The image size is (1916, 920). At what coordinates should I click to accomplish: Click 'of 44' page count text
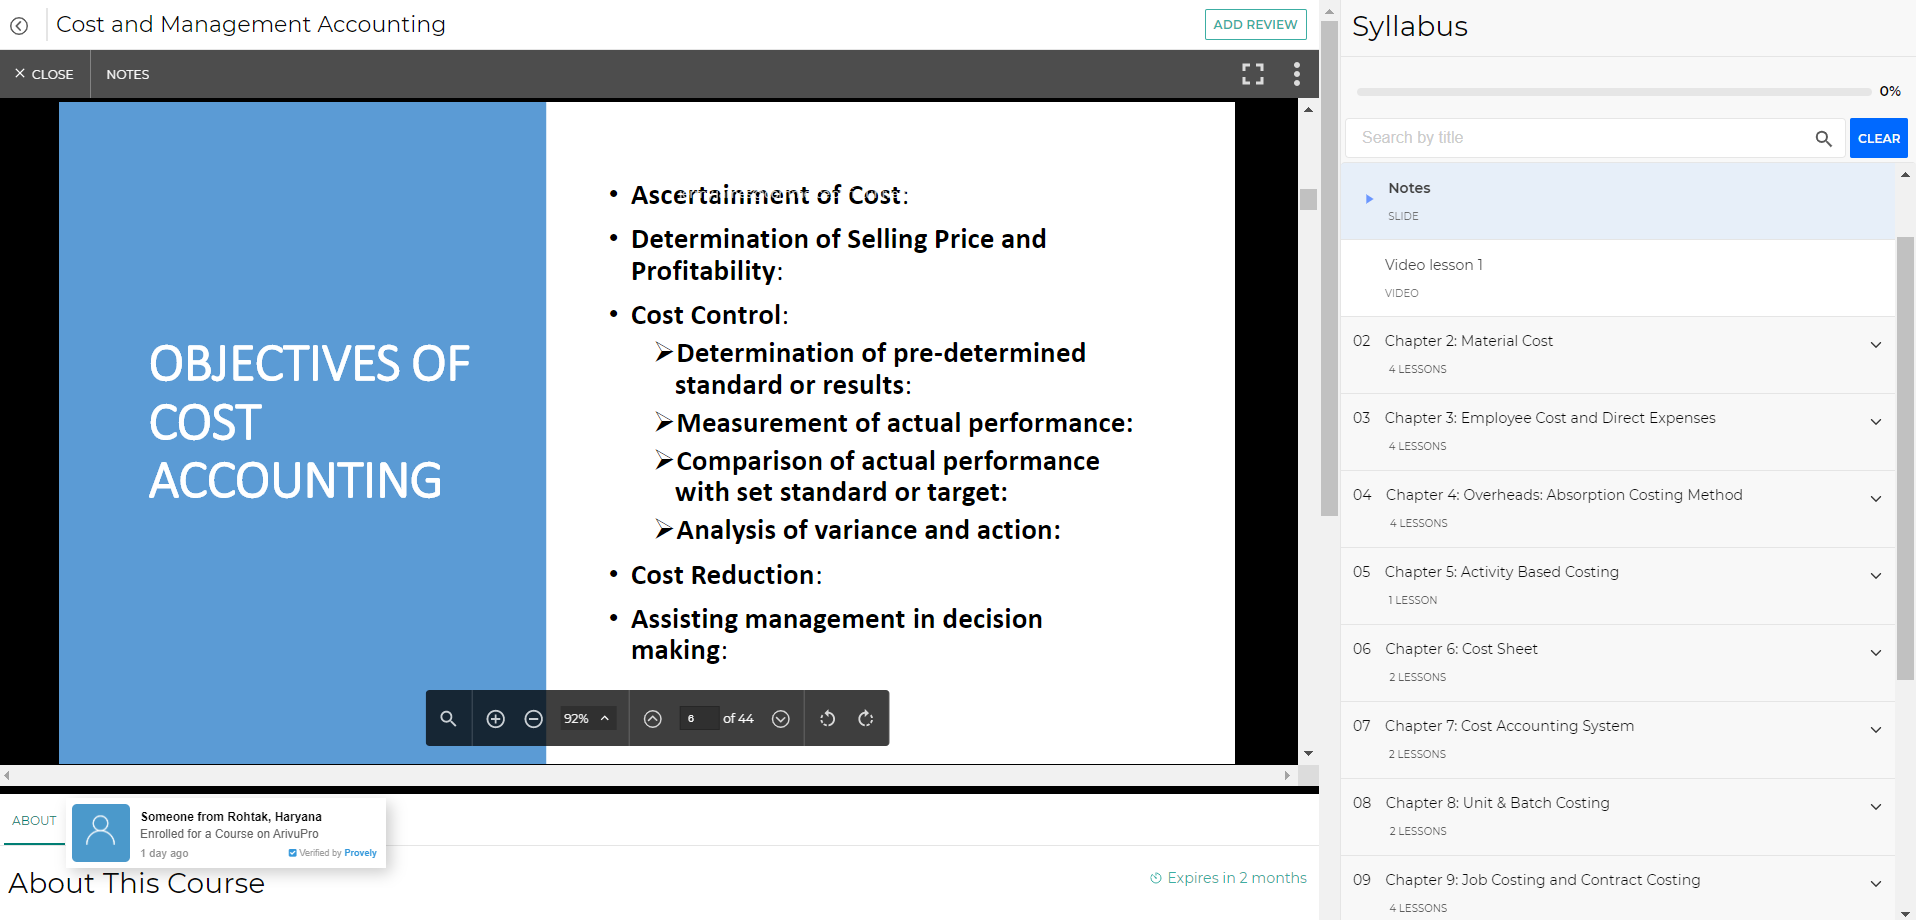click(x=738, y=719)
